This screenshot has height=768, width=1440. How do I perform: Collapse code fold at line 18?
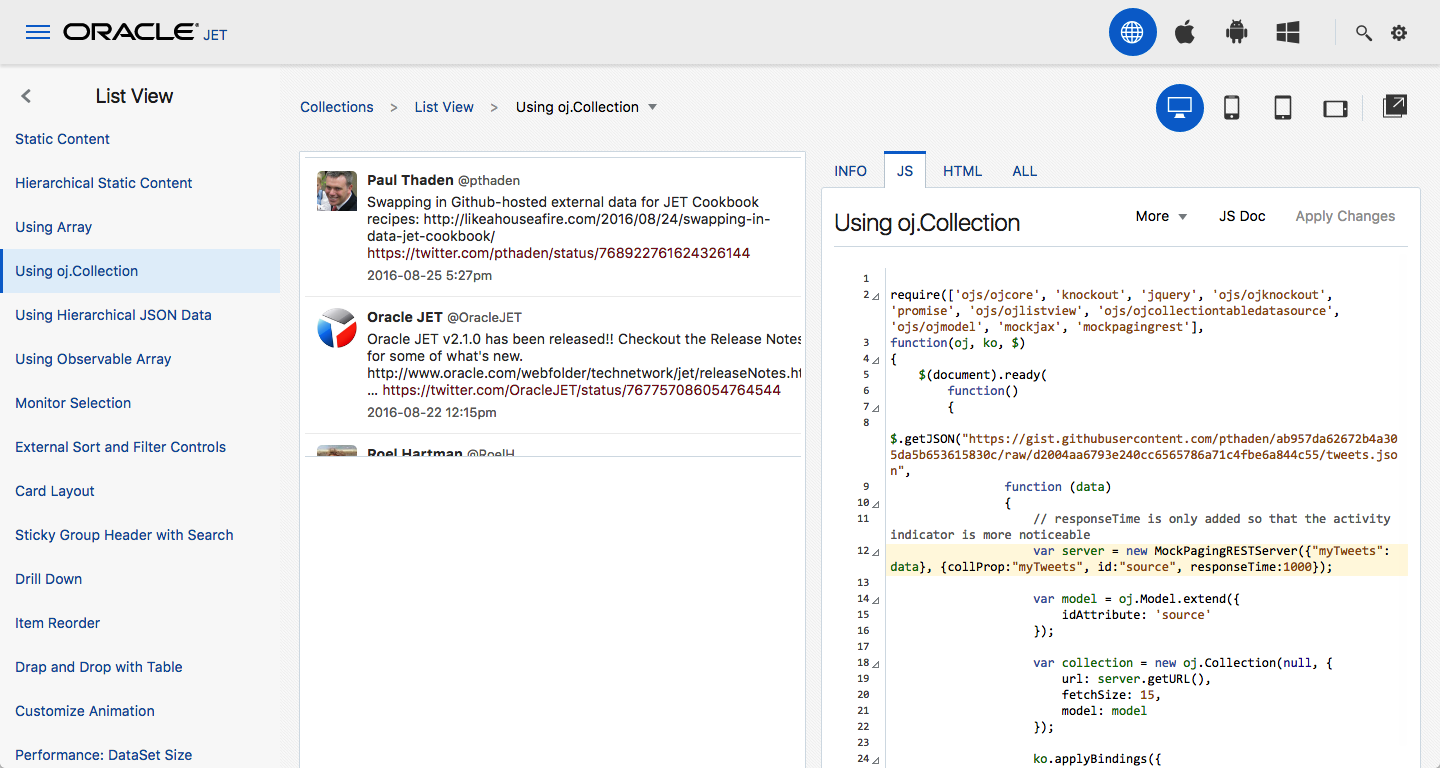876,664
